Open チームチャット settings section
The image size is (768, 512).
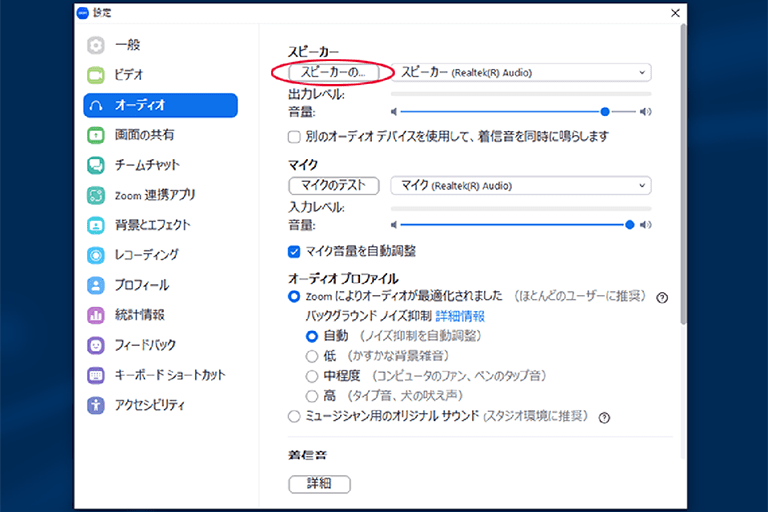160,165
